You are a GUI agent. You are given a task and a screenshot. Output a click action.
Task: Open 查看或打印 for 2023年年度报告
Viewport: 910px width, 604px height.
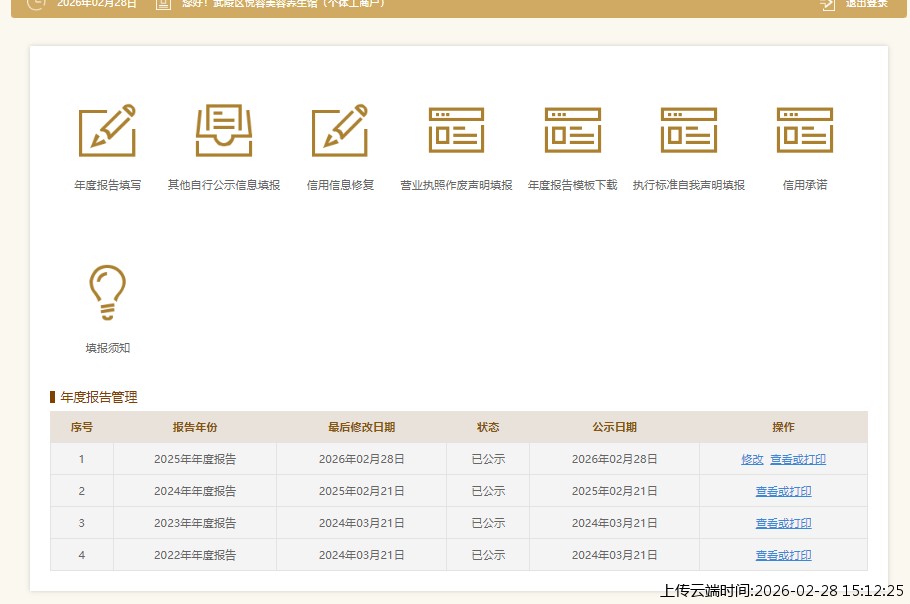pyautogui.click(x=783, y=523)
